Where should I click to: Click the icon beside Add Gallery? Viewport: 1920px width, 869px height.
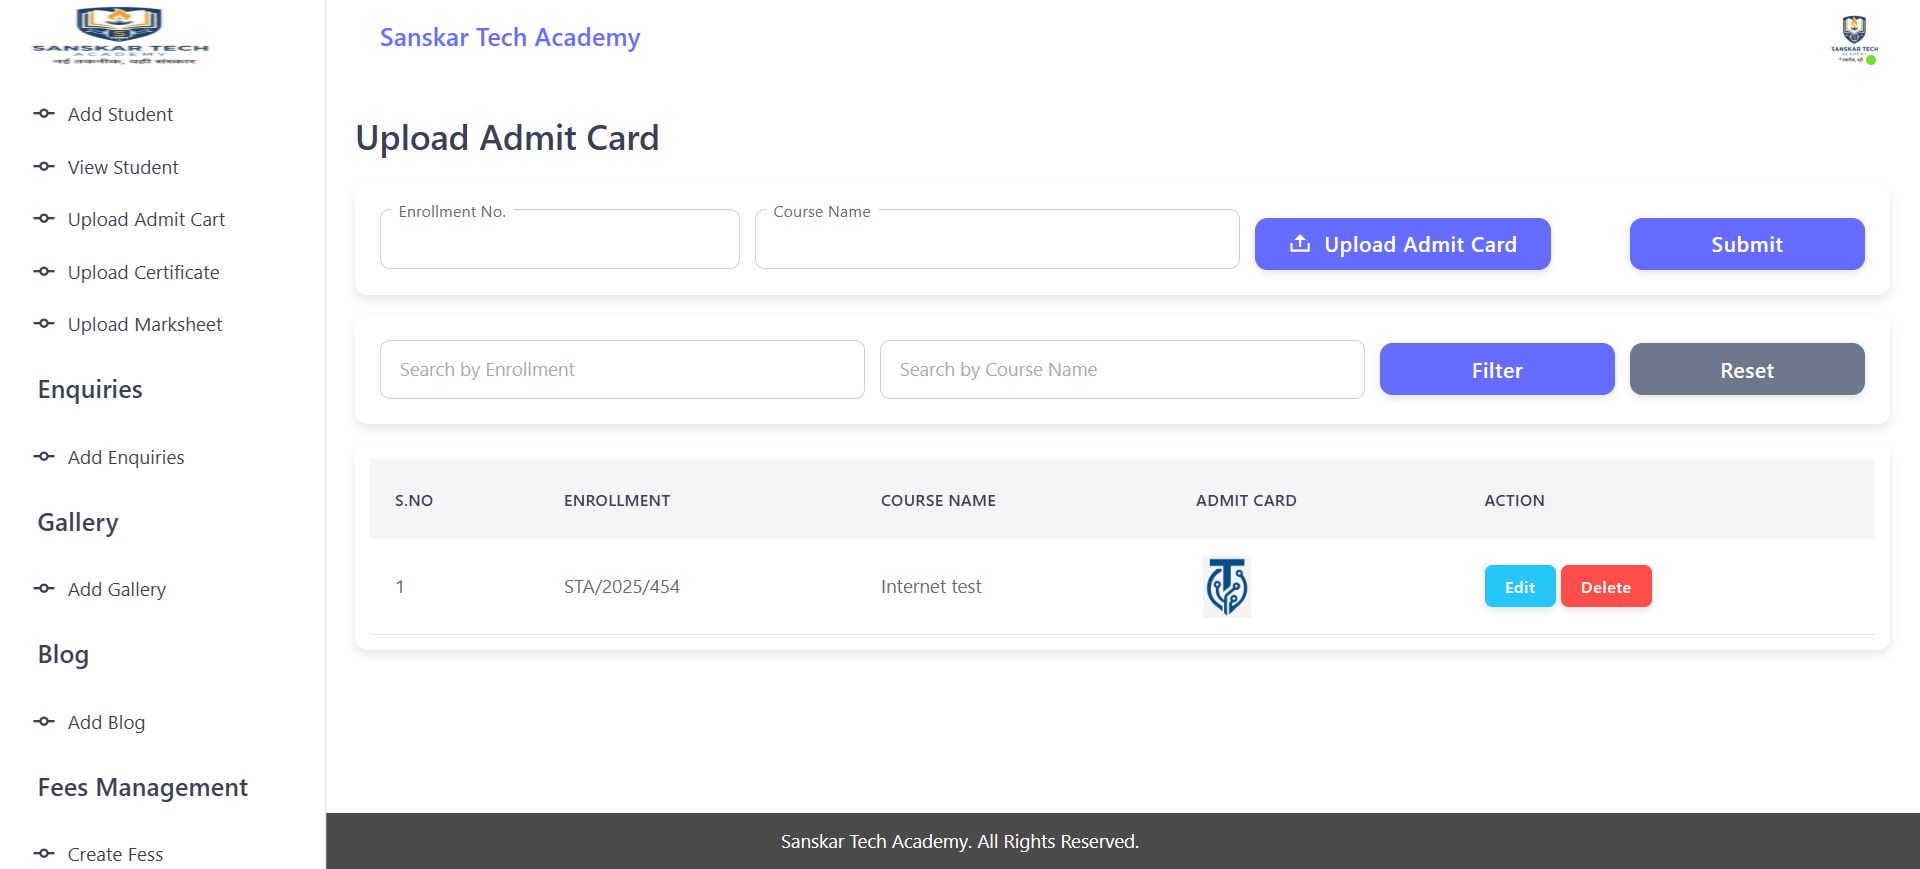(x=44, y=589)
